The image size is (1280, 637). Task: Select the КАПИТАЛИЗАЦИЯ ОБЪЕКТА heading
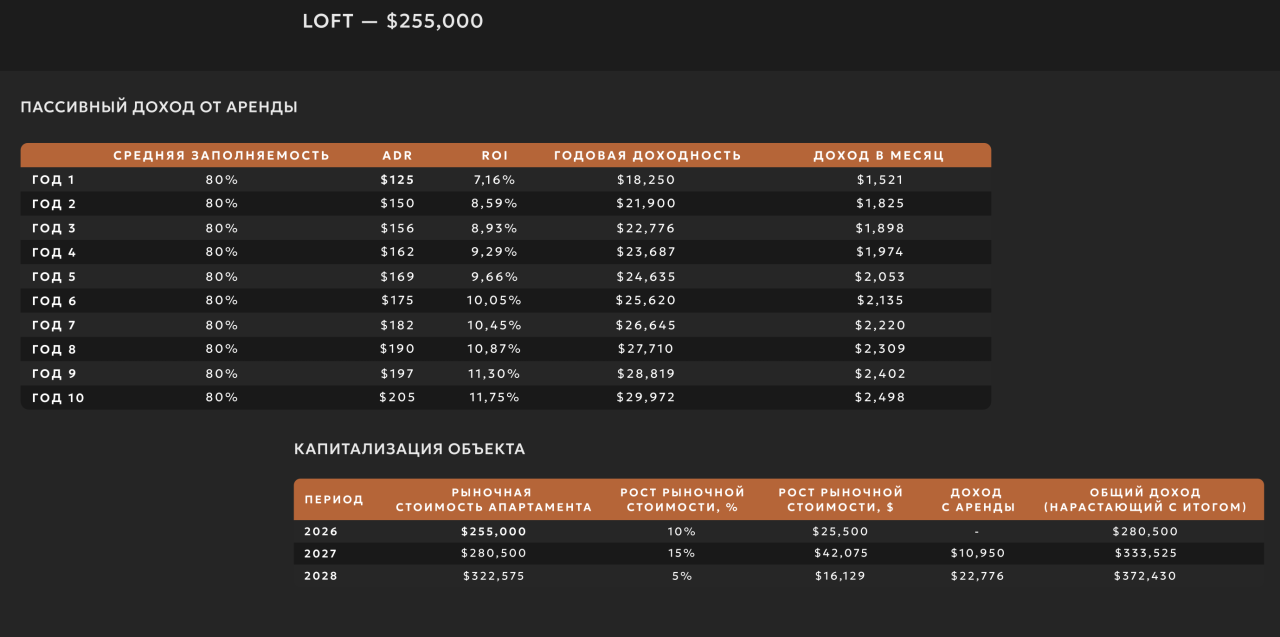(409, 449)
